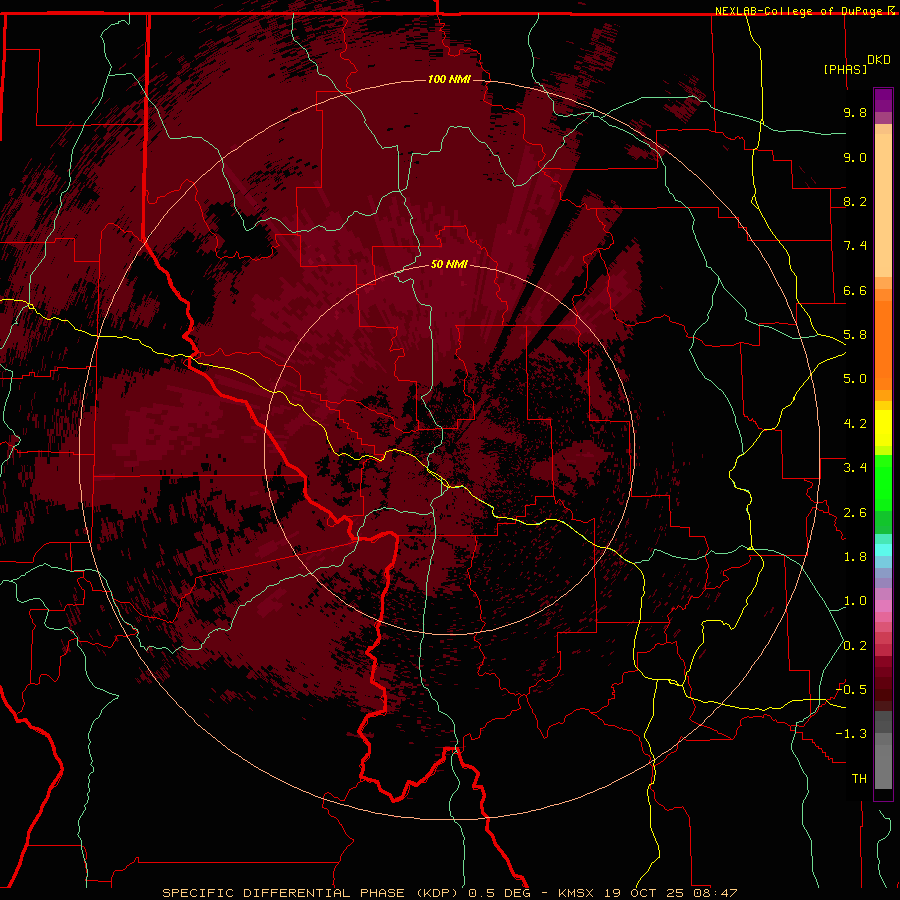
Task: Click the 3.4 legend value
Action: click(x=855, y=468)
